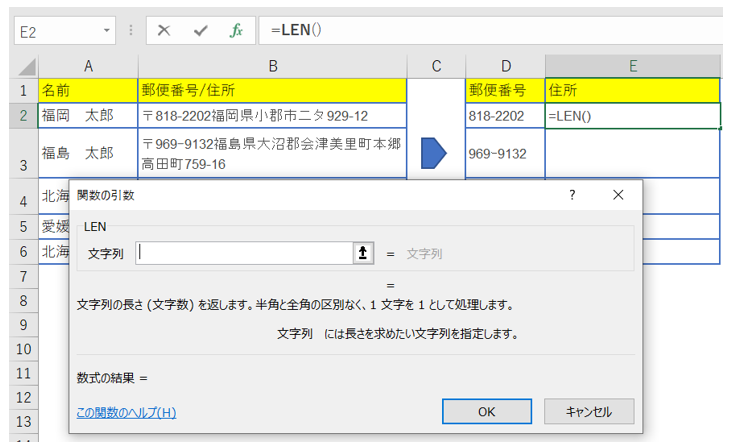Click the Cancel (X) formula bar icon
Image resolution: width=734 pixels, height=448 pixels.
[164, 31]
